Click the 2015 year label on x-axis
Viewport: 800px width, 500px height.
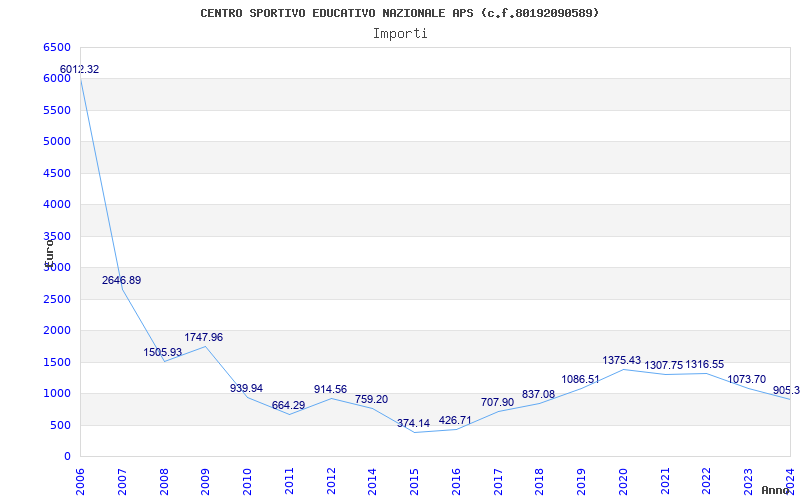pyautogui.click(x=415, y=482)
